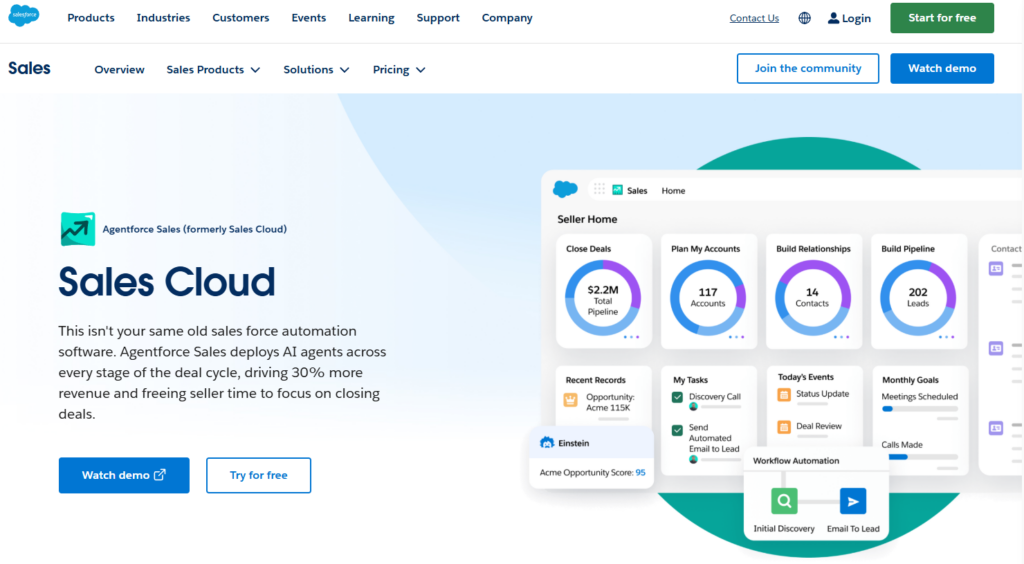Click the hero Watch demo button
The height and width of the screenshot is (564, 1024).
pyautogui.click(x=124, y=475)
